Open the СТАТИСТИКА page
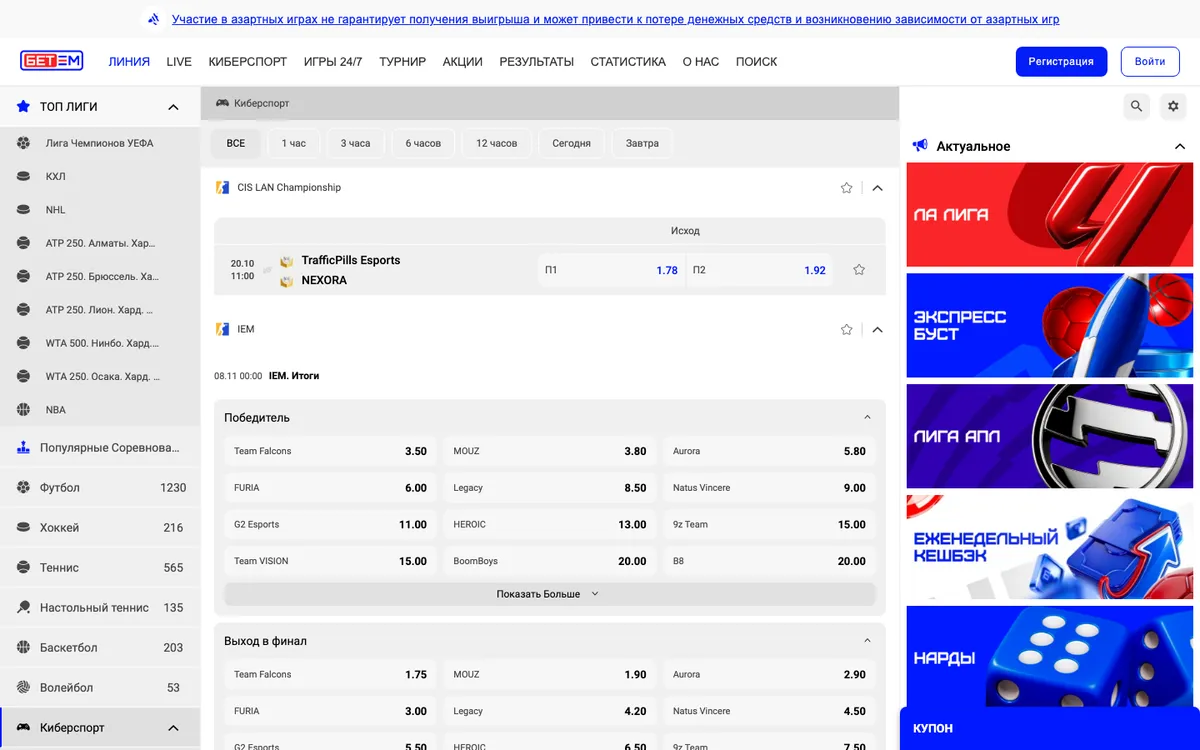Screen dimensions: 1200x750 [x=628, y=62]
